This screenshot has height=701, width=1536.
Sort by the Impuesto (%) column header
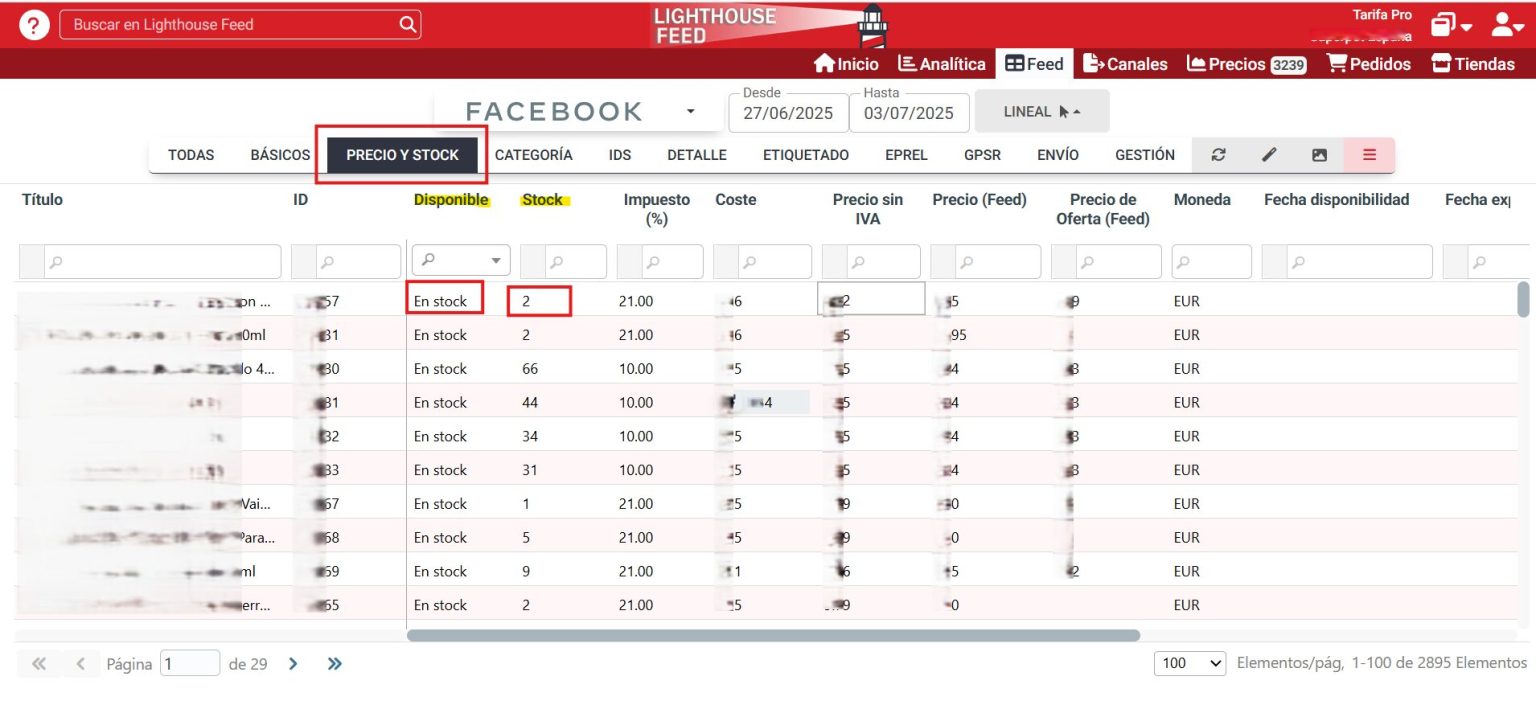(x=657, y=209)
